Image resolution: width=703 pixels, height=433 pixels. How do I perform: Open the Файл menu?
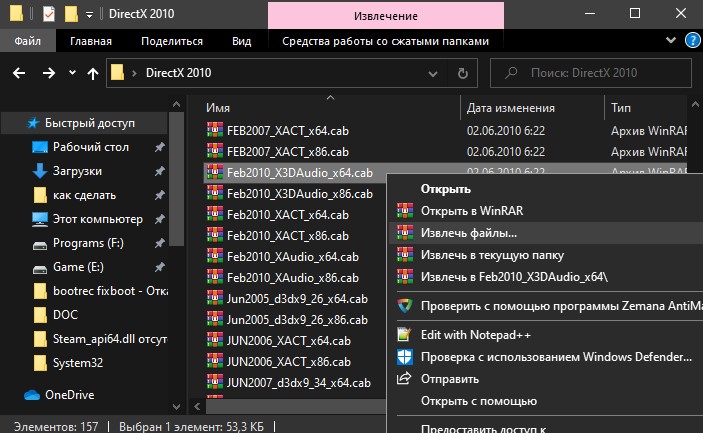[x=27, y=41]
